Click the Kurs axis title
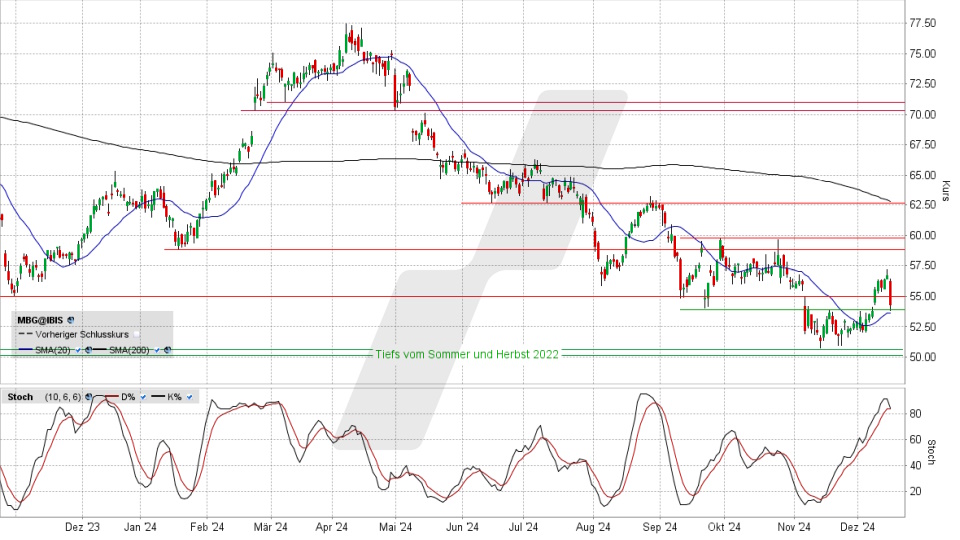Viewport: 960px width, 540px height. (945, 190)
